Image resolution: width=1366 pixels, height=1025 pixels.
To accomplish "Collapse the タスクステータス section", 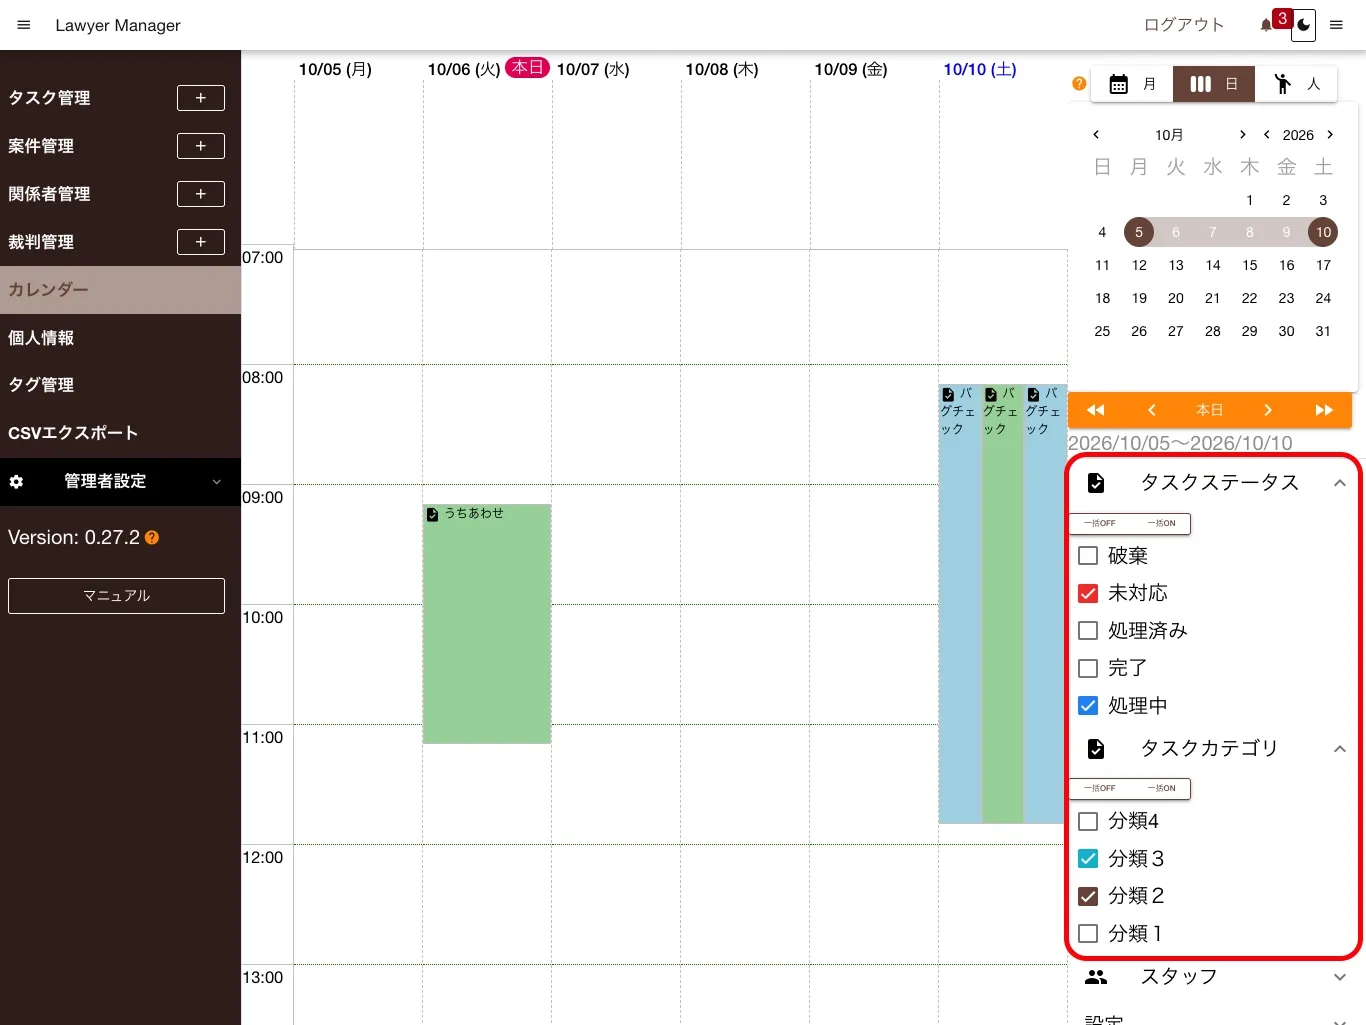I will pyautogui.click(x=1340, y=483).
